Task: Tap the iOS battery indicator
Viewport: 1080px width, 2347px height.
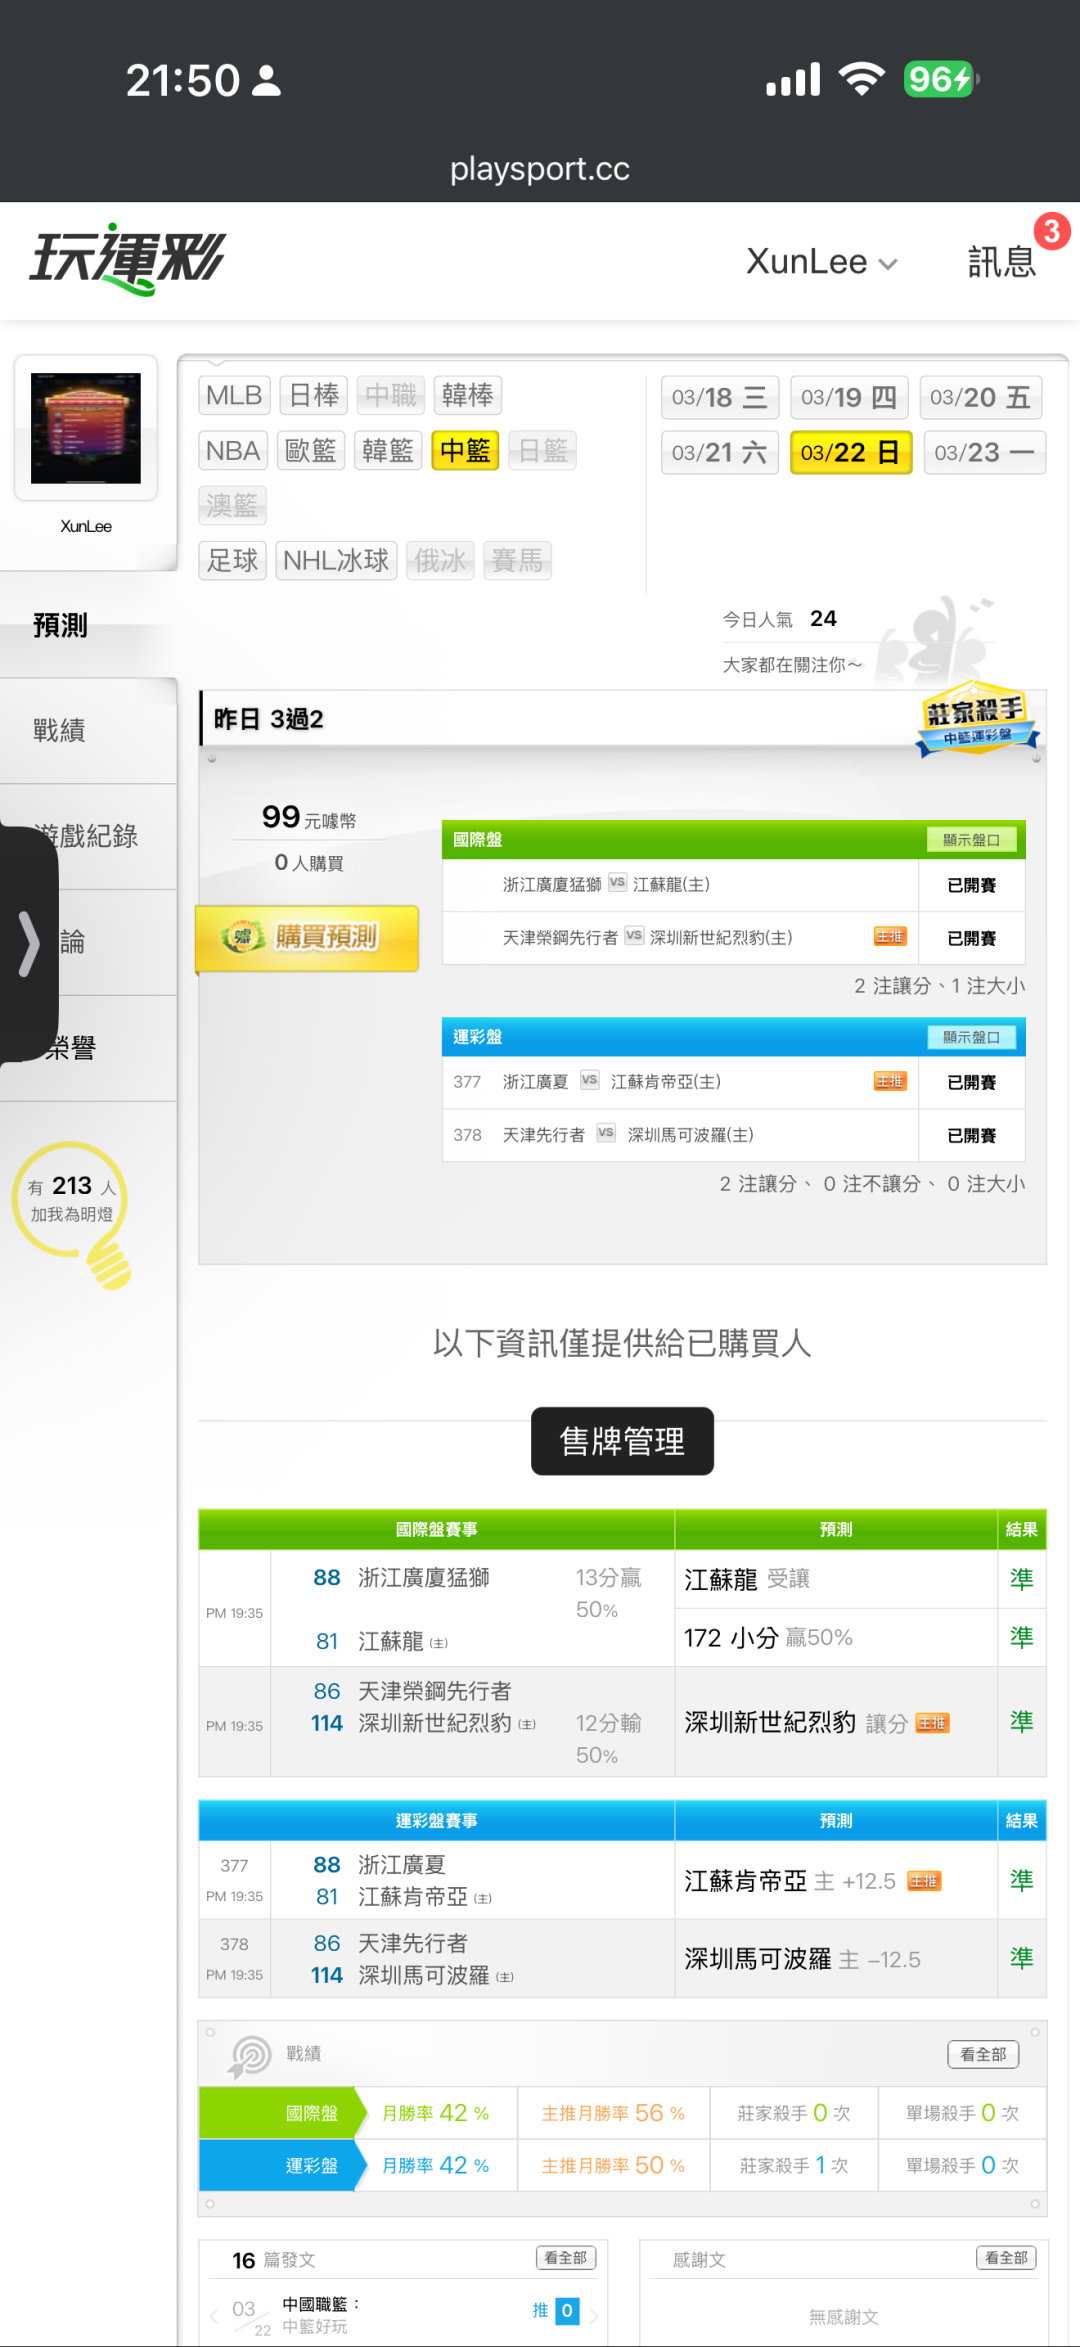Action: pyautogui.click(x=941, y=78)
